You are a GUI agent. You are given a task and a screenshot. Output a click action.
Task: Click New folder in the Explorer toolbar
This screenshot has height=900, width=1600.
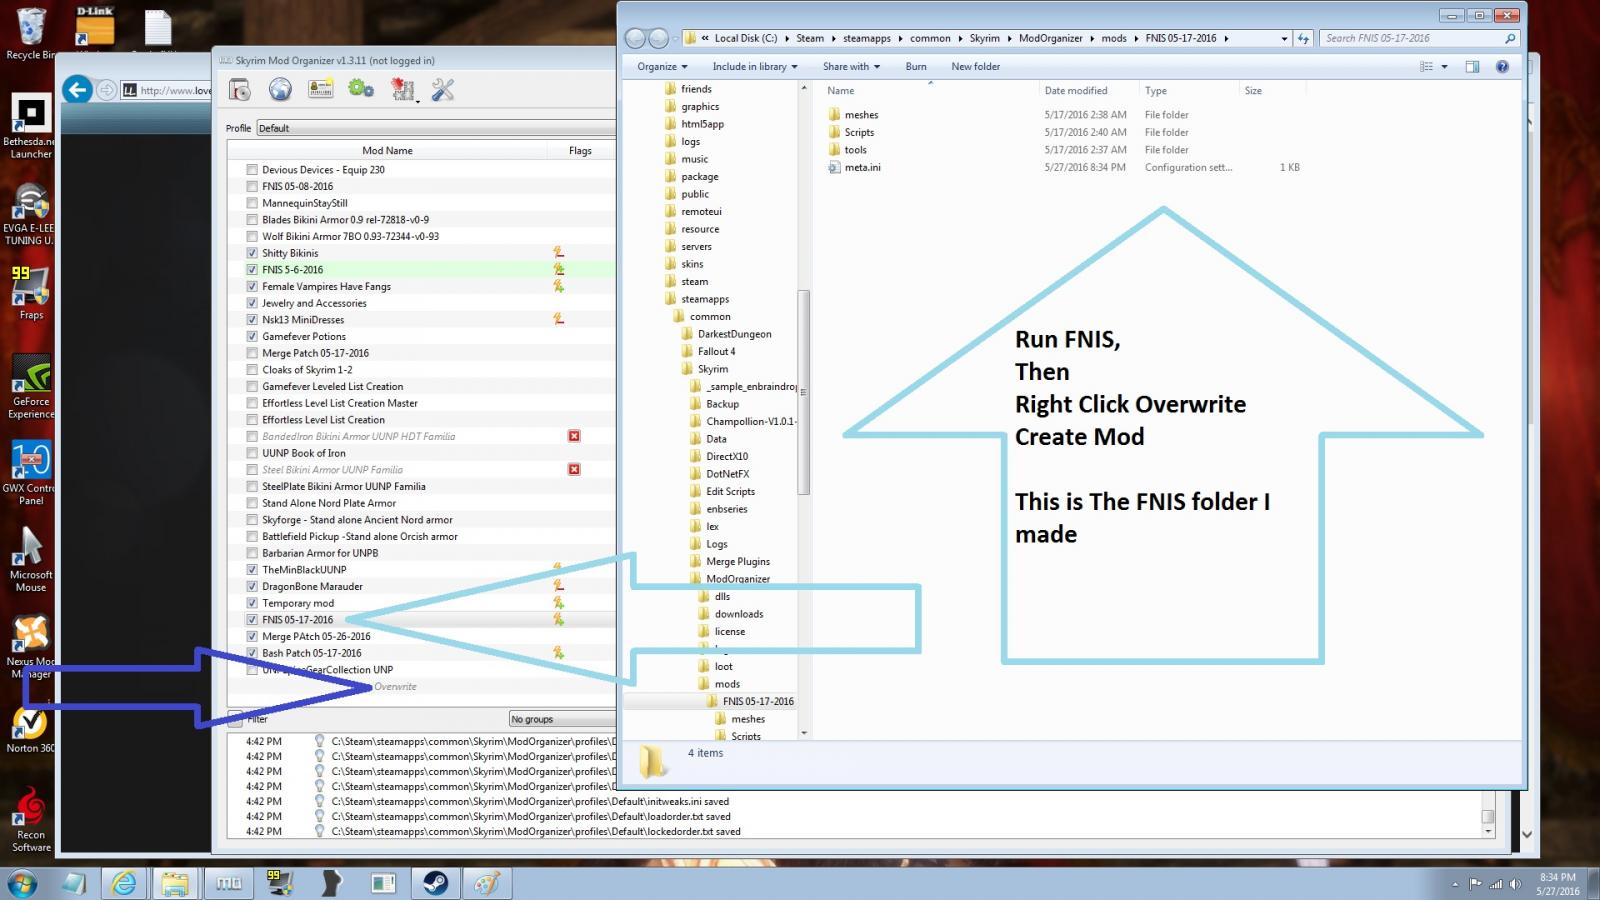pyautogui.click(x=976, y=67)
